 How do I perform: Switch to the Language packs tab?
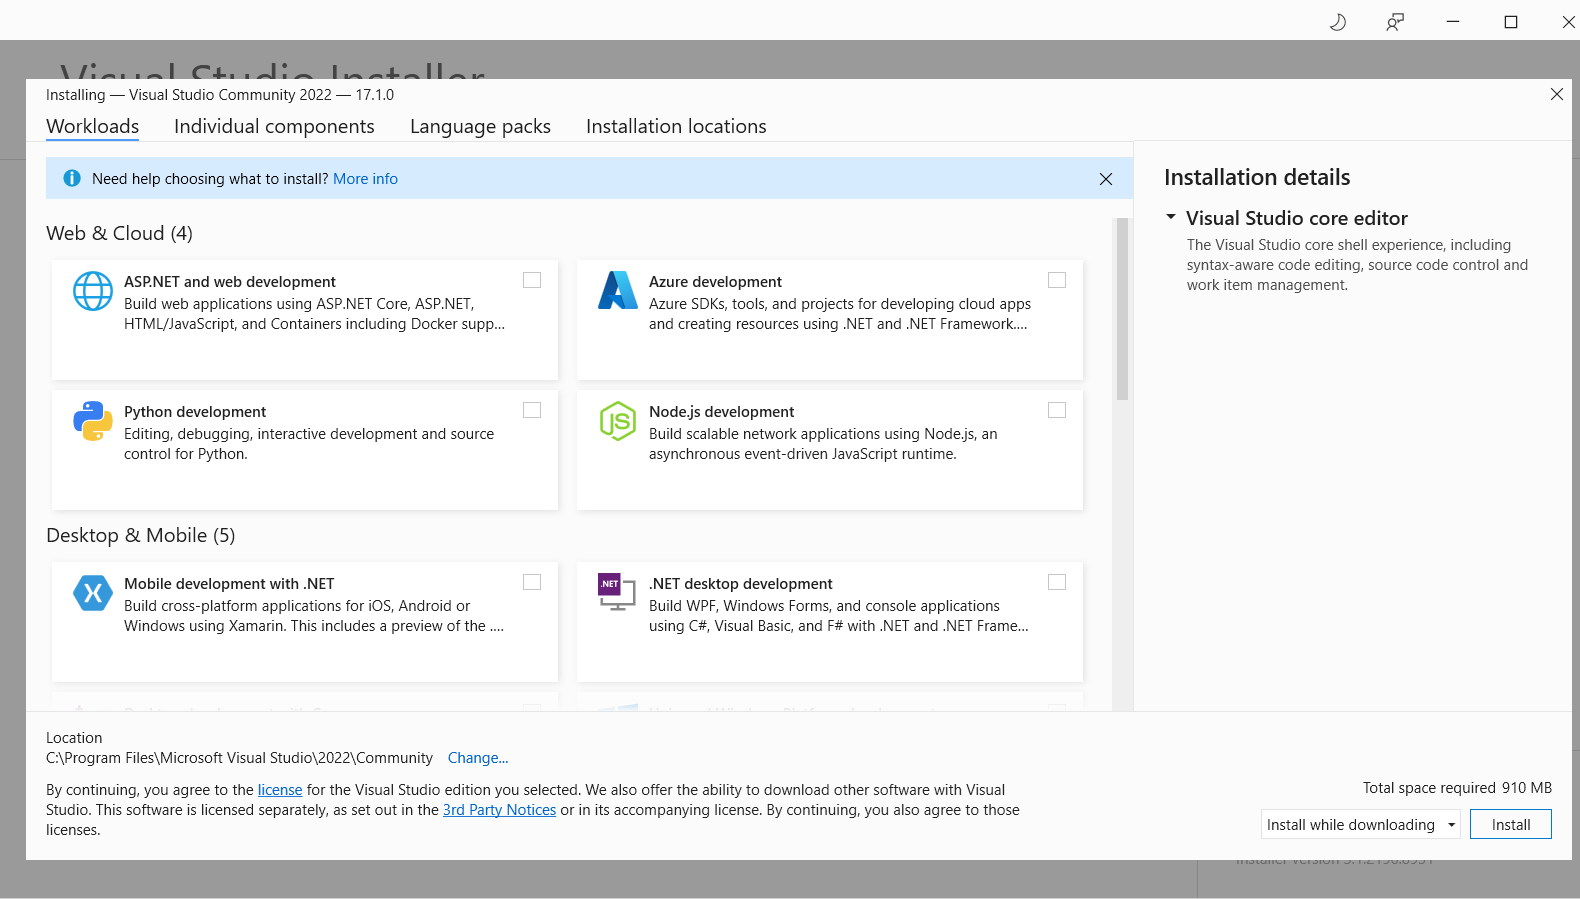pos(480,127)
